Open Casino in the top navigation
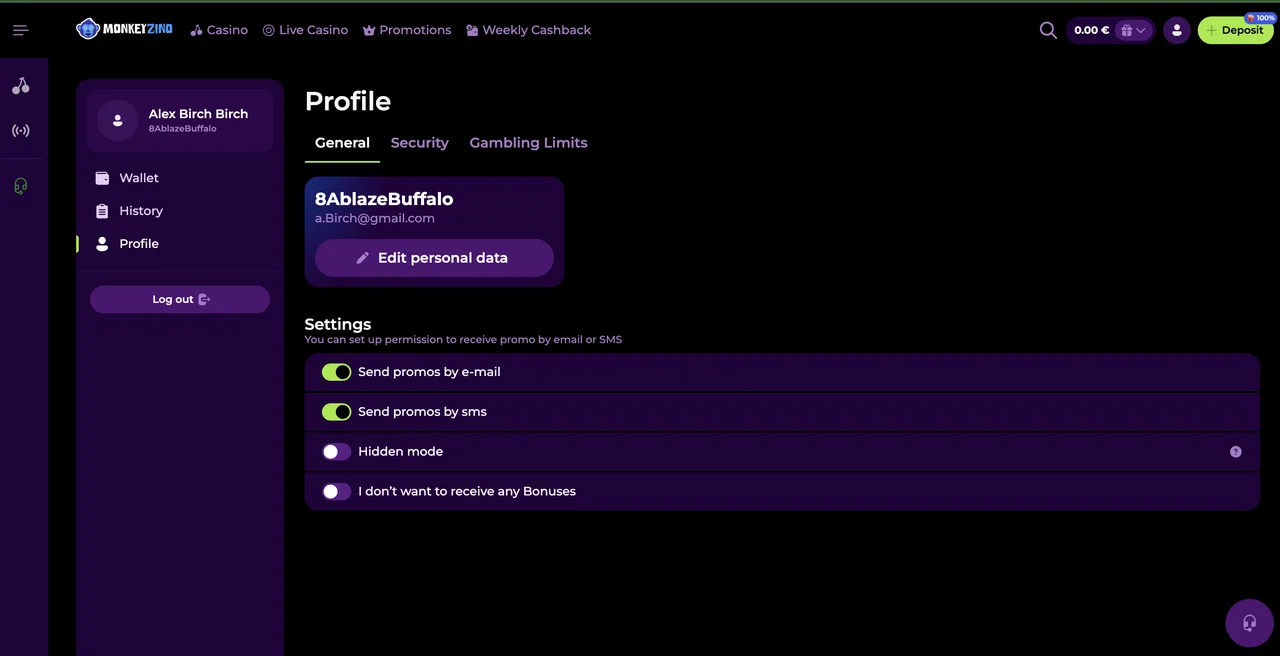The height and width of the screenshot is (656, 1280). pos(219,30)
